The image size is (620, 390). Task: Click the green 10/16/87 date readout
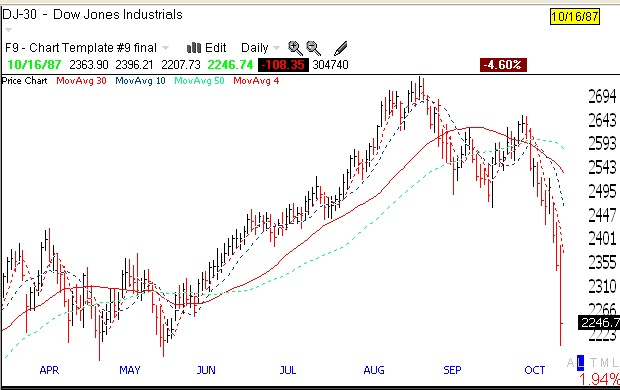click(x=34, y=64)
